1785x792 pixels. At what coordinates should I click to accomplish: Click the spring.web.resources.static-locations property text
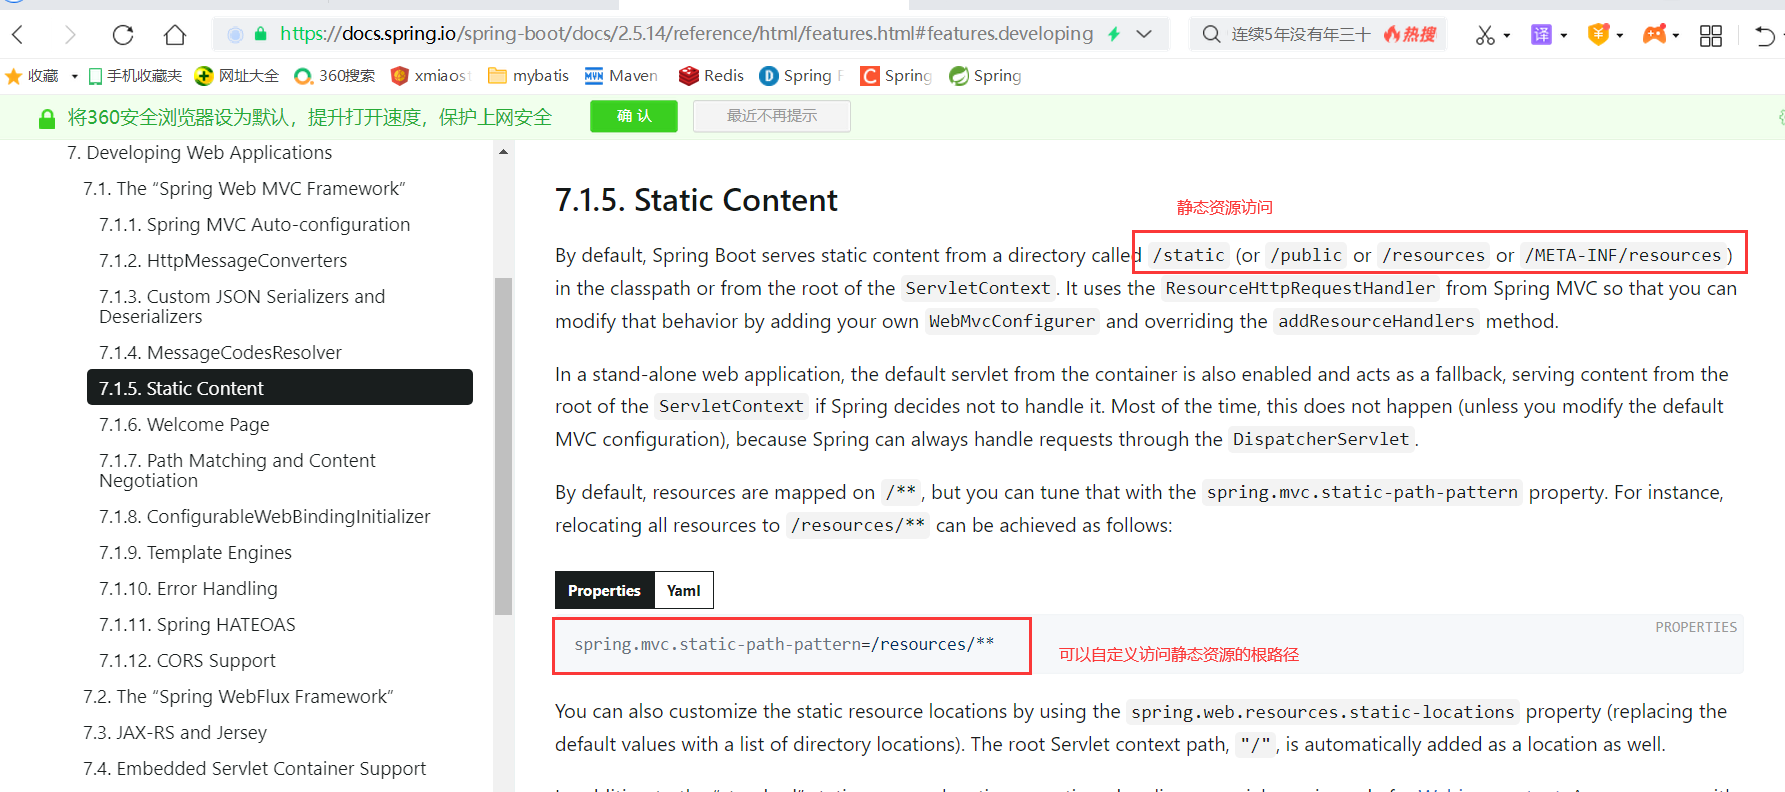coord(1323,712)
